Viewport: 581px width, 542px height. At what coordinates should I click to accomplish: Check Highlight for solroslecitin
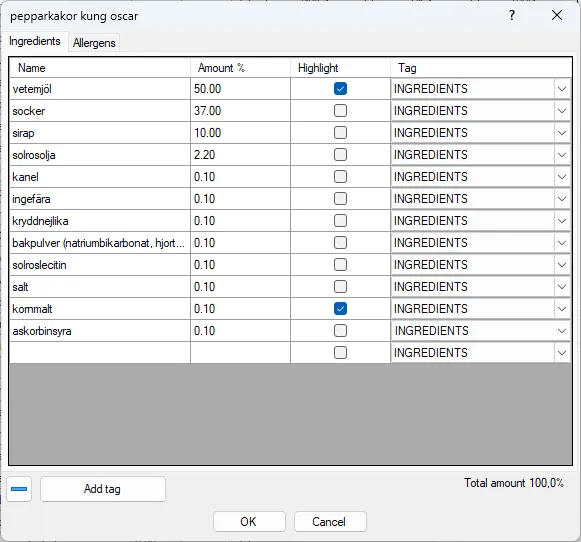(x=340, y=265)
